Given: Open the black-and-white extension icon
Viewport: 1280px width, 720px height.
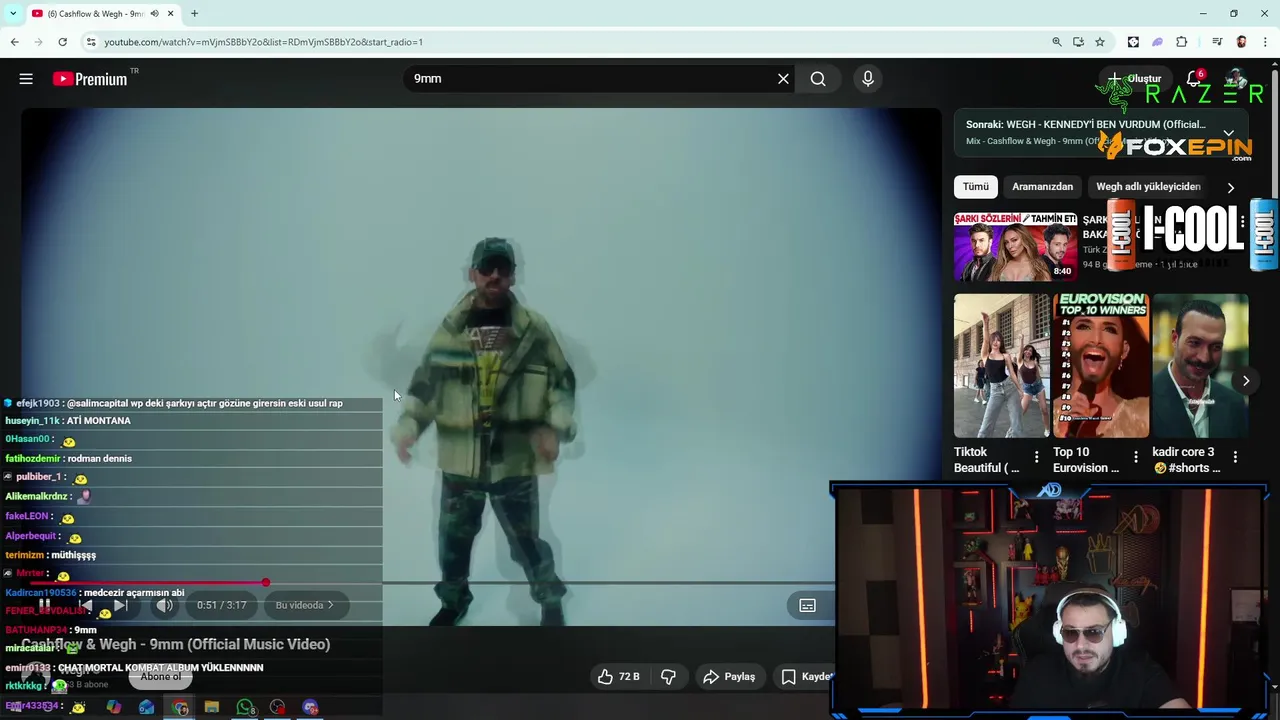Looking at the screenshot, I should [1133, 42].
